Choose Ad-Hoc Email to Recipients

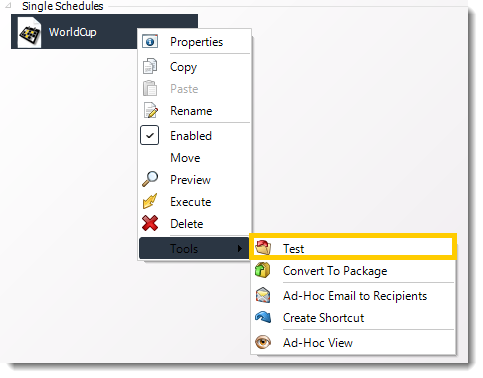click(353, 295)
